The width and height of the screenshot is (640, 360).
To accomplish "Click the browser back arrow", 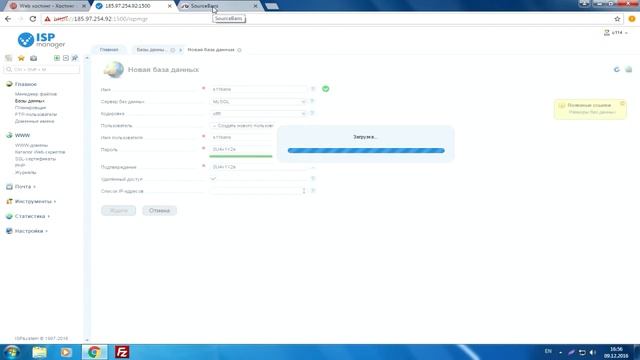I will pyautogui.click(x=8, y=19).
